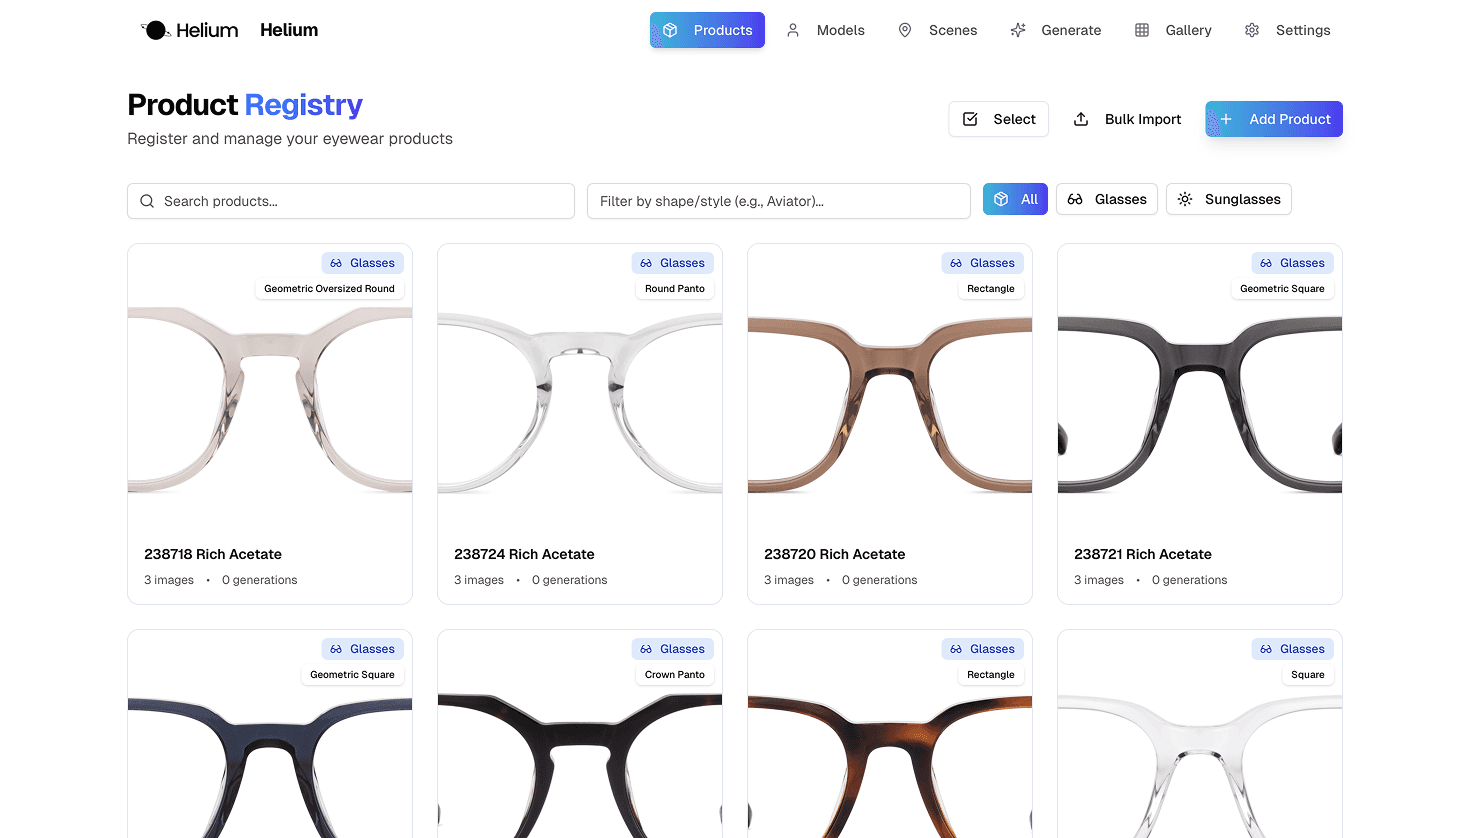The image size is (1470, 838).
Task: Switch to the Scenes tab
Action: (937, 30)
